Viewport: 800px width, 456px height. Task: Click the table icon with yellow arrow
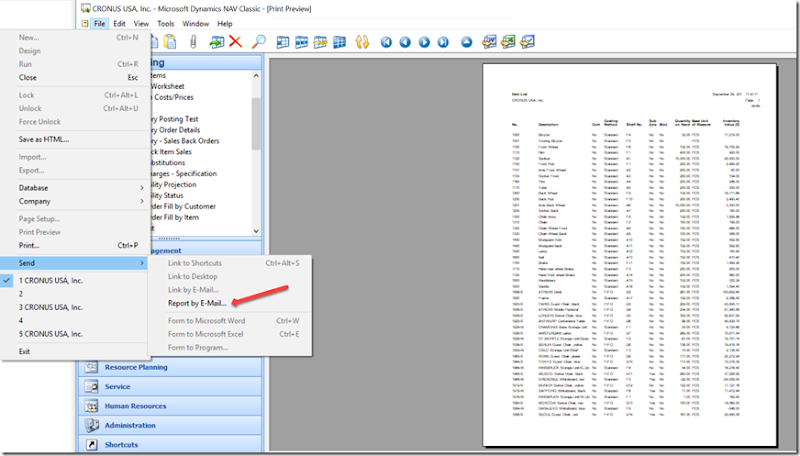pyautogui.click(x=320, y=42)
